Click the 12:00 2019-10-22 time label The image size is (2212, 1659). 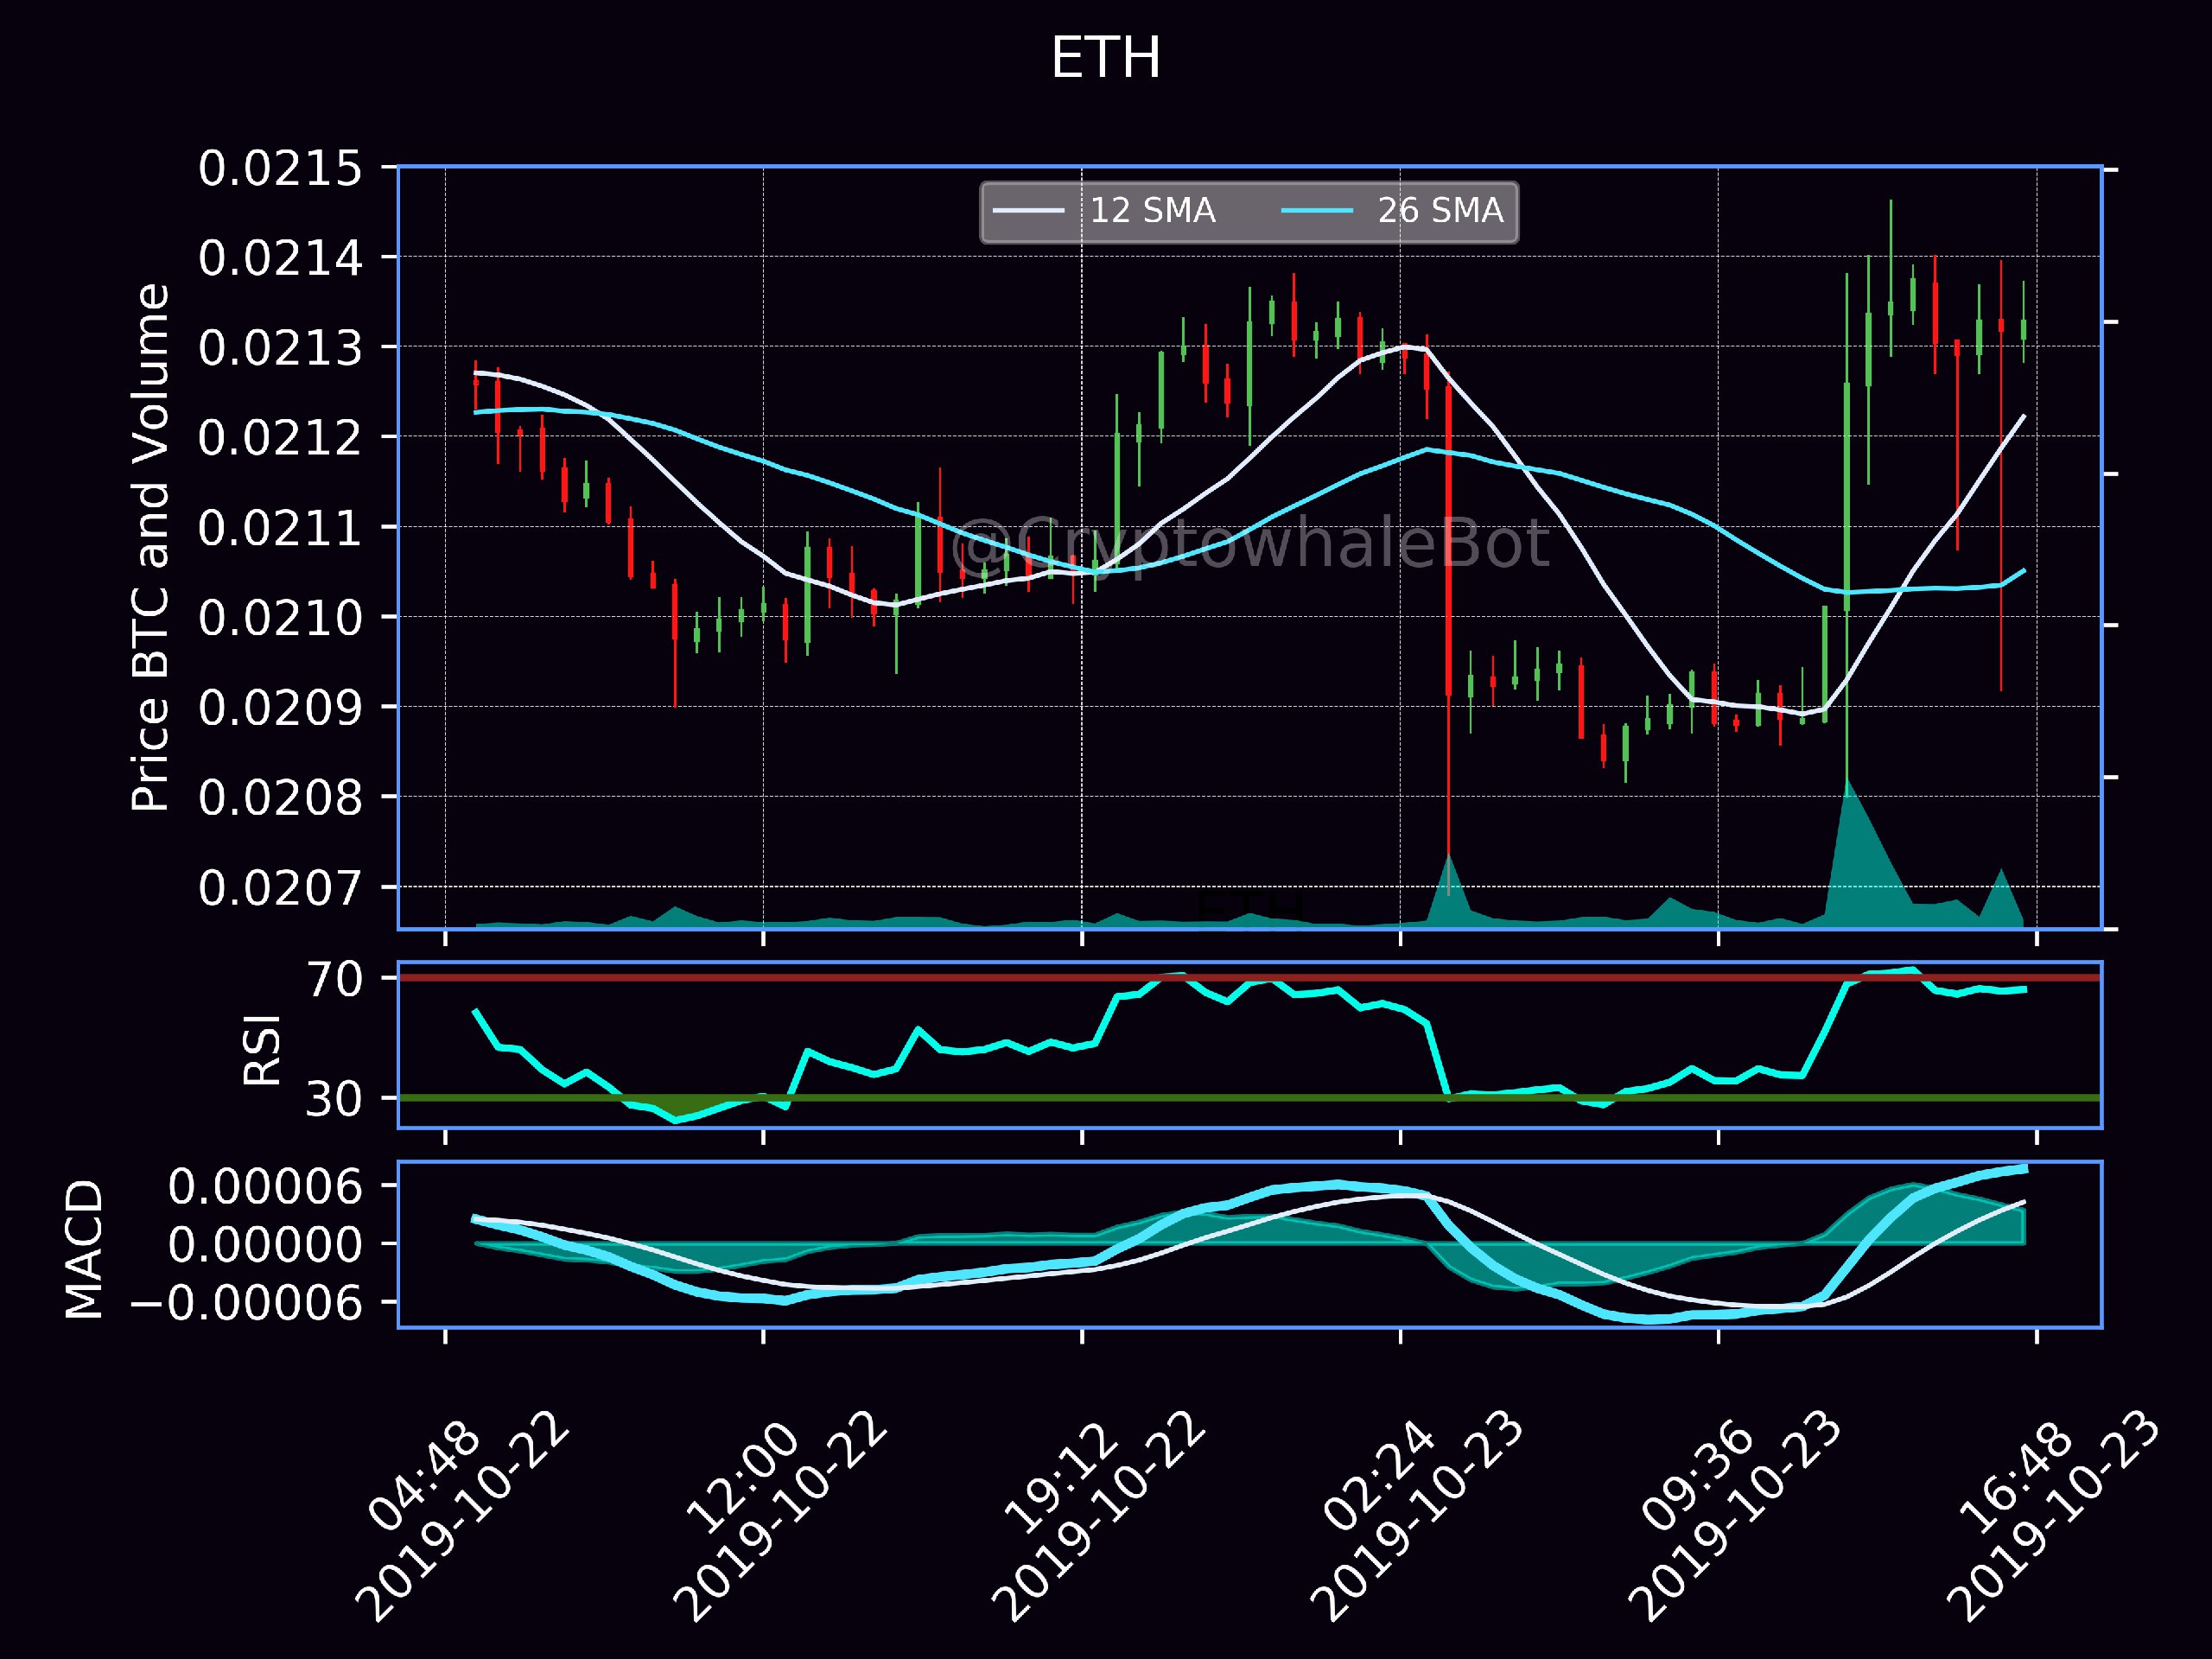780,1515
